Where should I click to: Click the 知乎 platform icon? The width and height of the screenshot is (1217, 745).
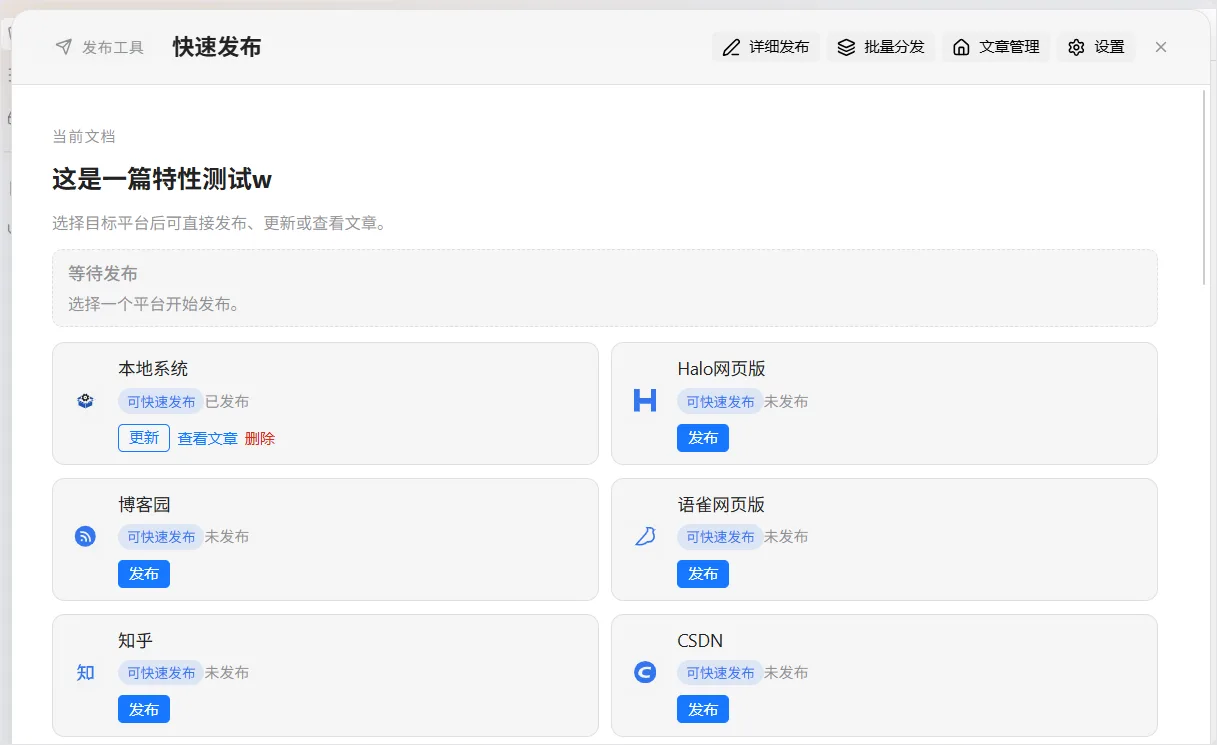coord(85,673)
